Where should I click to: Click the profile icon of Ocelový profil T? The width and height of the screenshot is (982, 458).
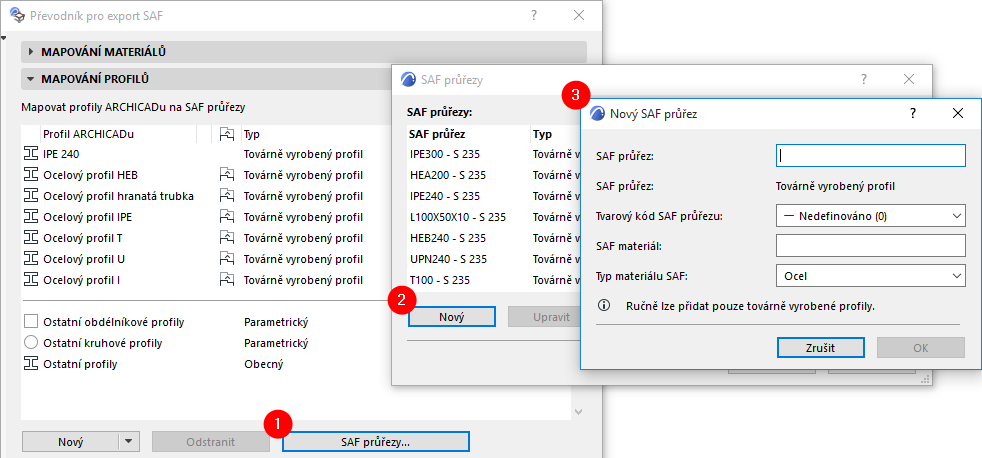(30, 238)
